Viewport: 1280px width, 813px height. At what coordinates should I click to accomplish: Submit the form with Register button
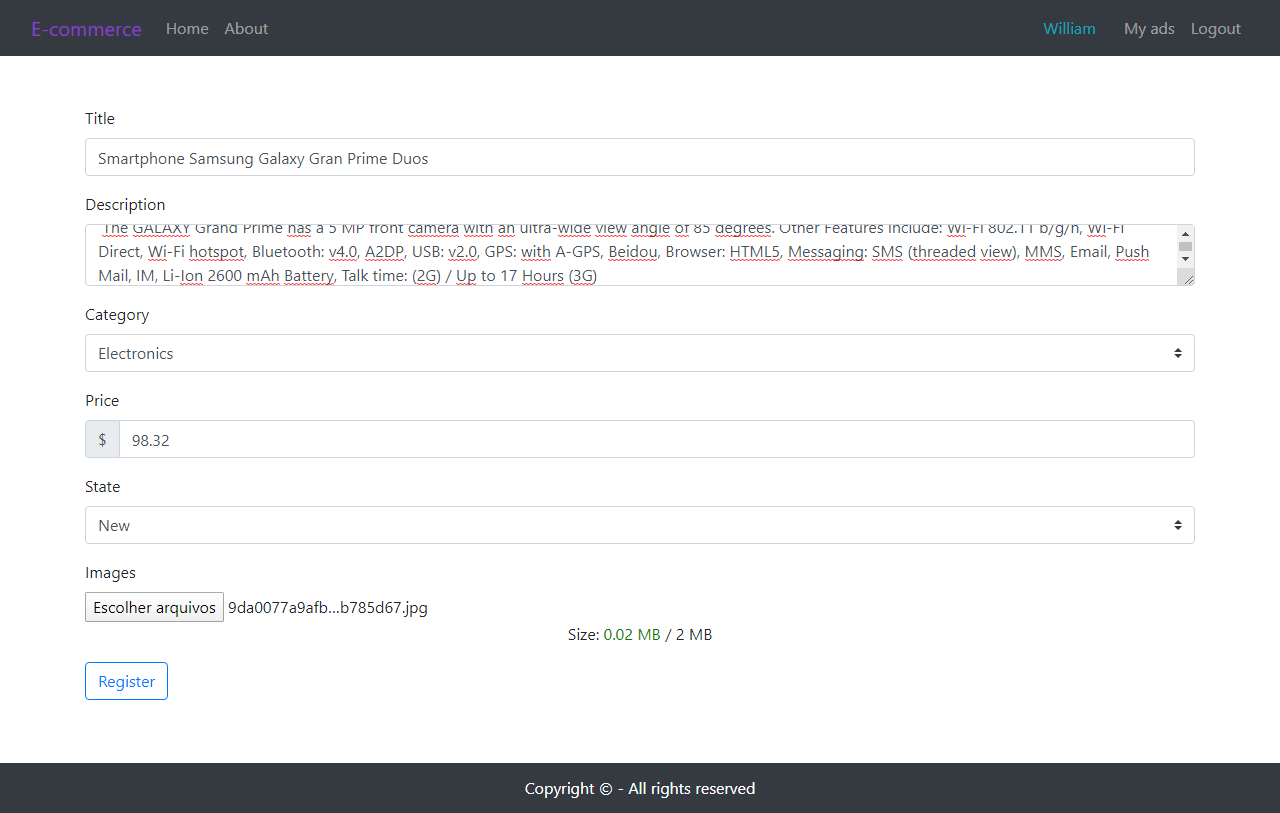[126, 681]
